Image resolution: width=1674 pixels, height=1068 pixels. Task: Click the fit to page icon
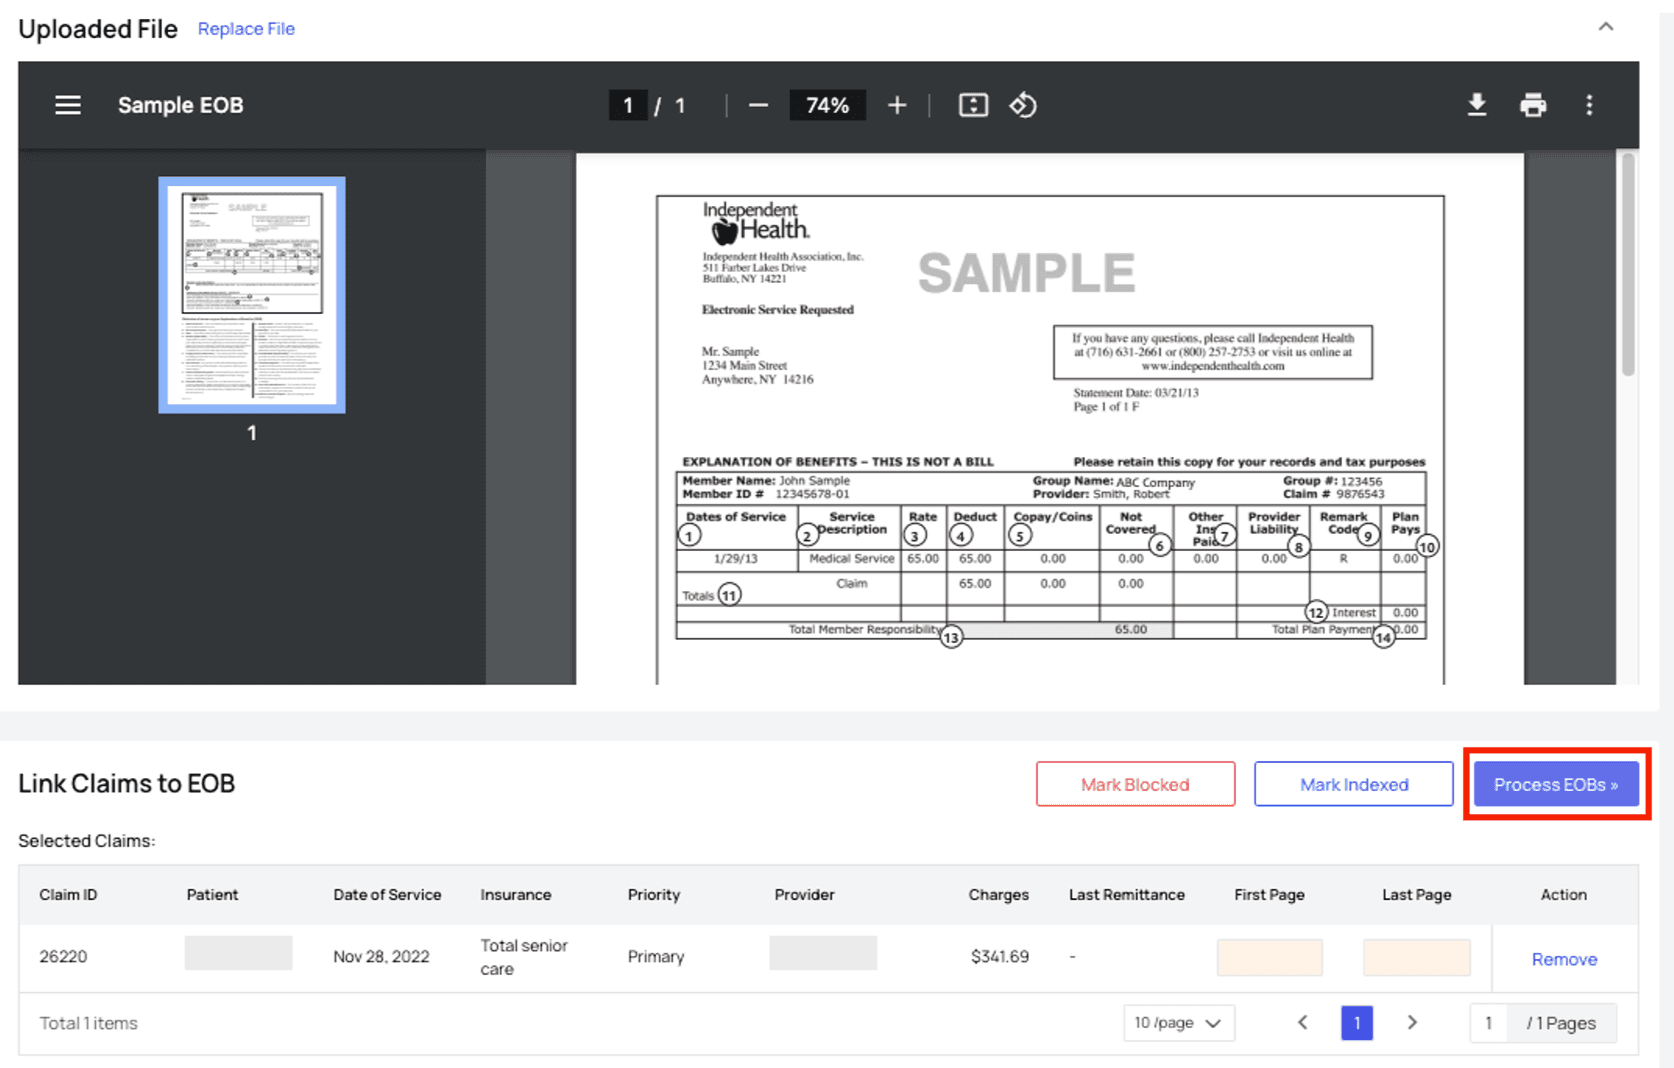[973, 105]
